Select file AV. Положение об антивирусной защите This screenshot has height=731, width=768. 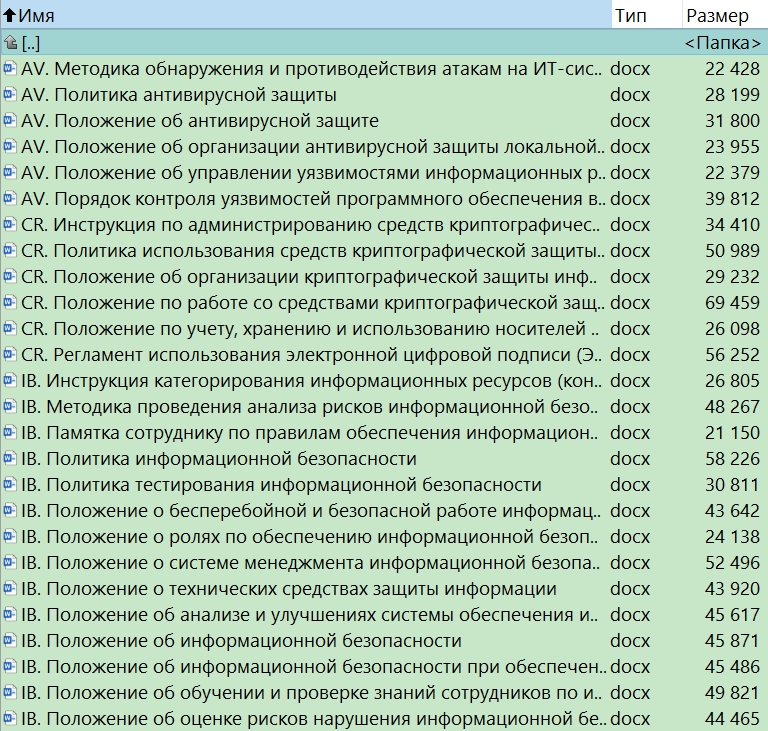(x=384, y=121)
